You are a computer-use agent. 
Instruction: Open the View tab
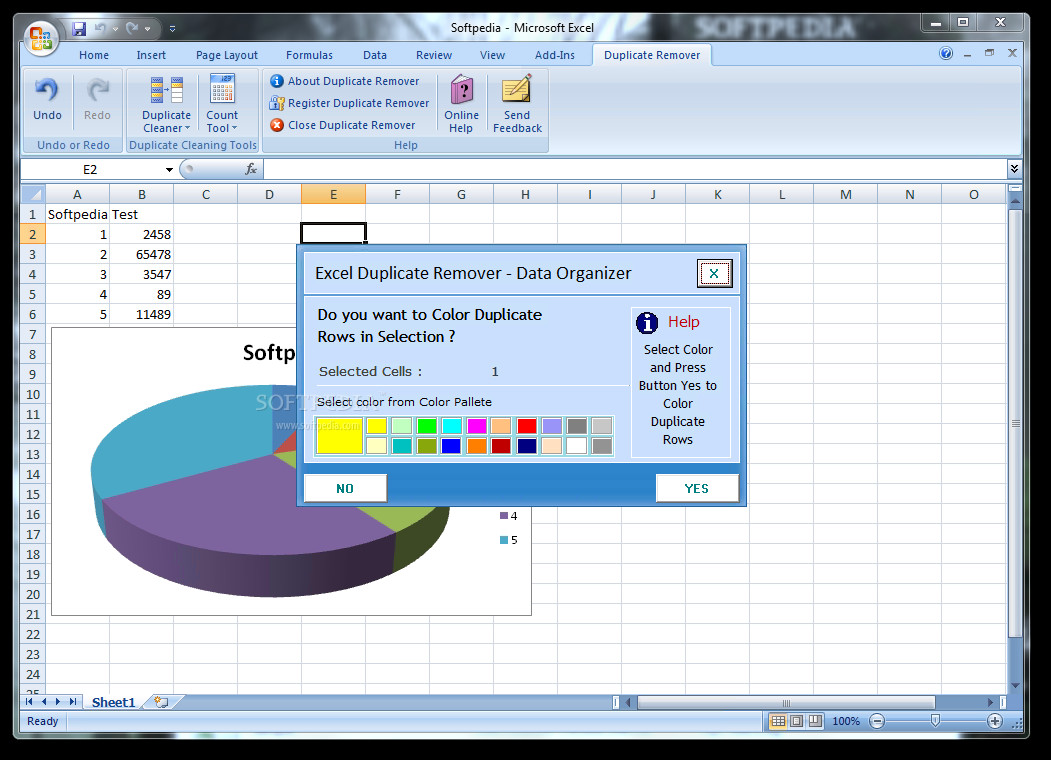pos(492,55)
